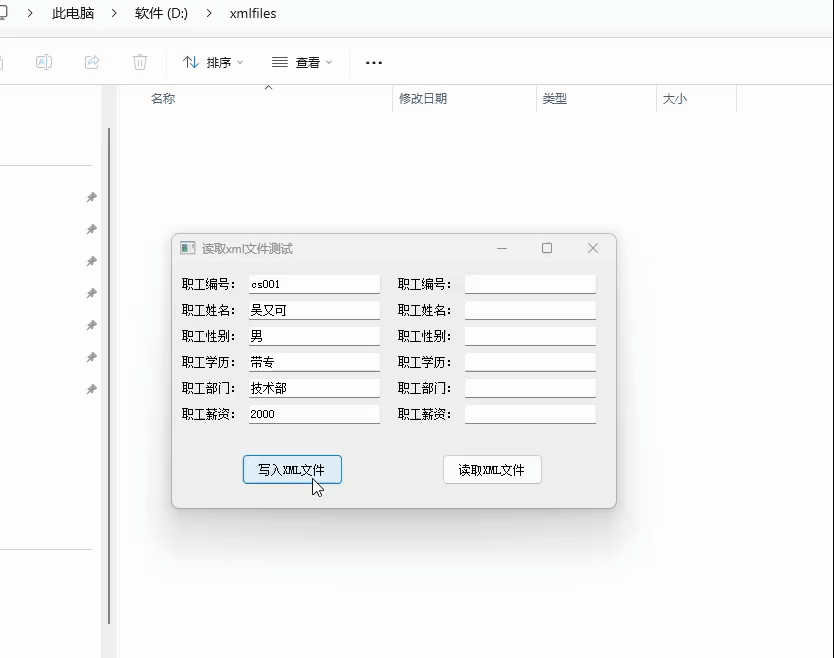834x658 pixels.
Task: Open the 查看 view dropdown
Action: (302, 63)
